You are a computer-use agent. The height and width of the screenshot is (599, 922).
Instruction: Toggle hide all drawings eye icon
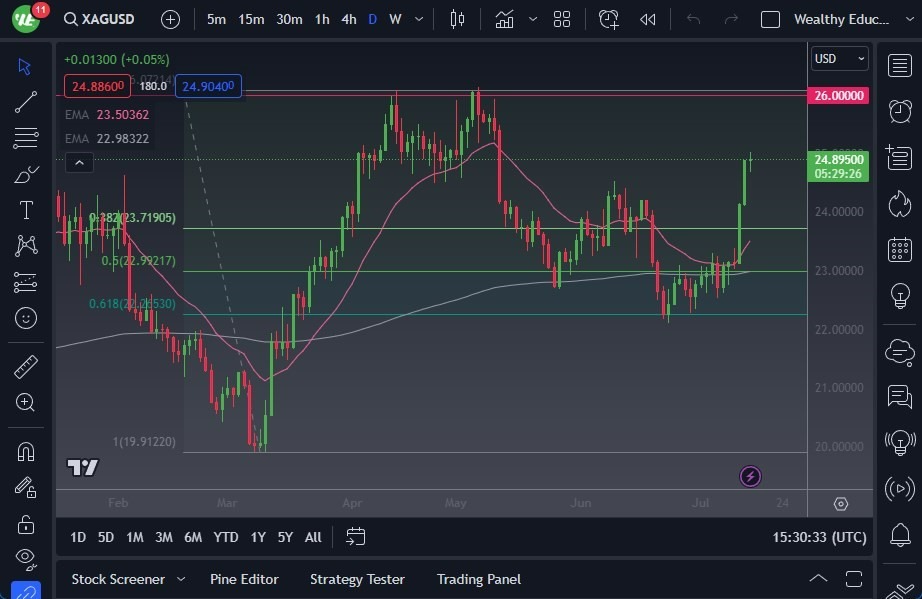pos(26,557)
